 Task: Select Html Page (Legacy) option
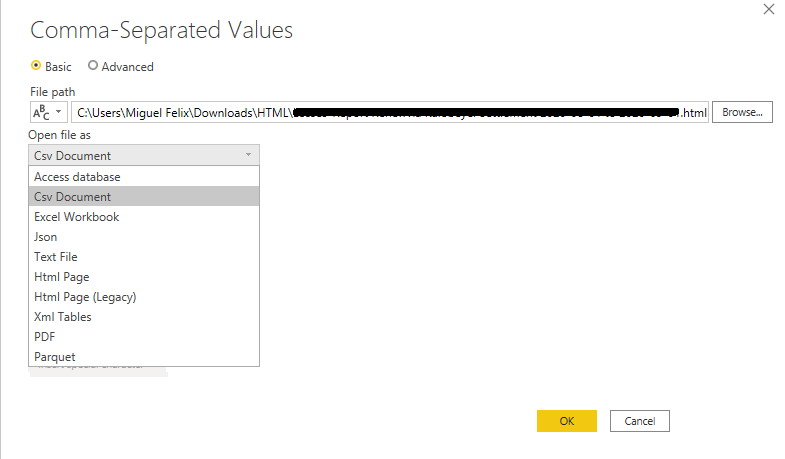pos(85,297)
